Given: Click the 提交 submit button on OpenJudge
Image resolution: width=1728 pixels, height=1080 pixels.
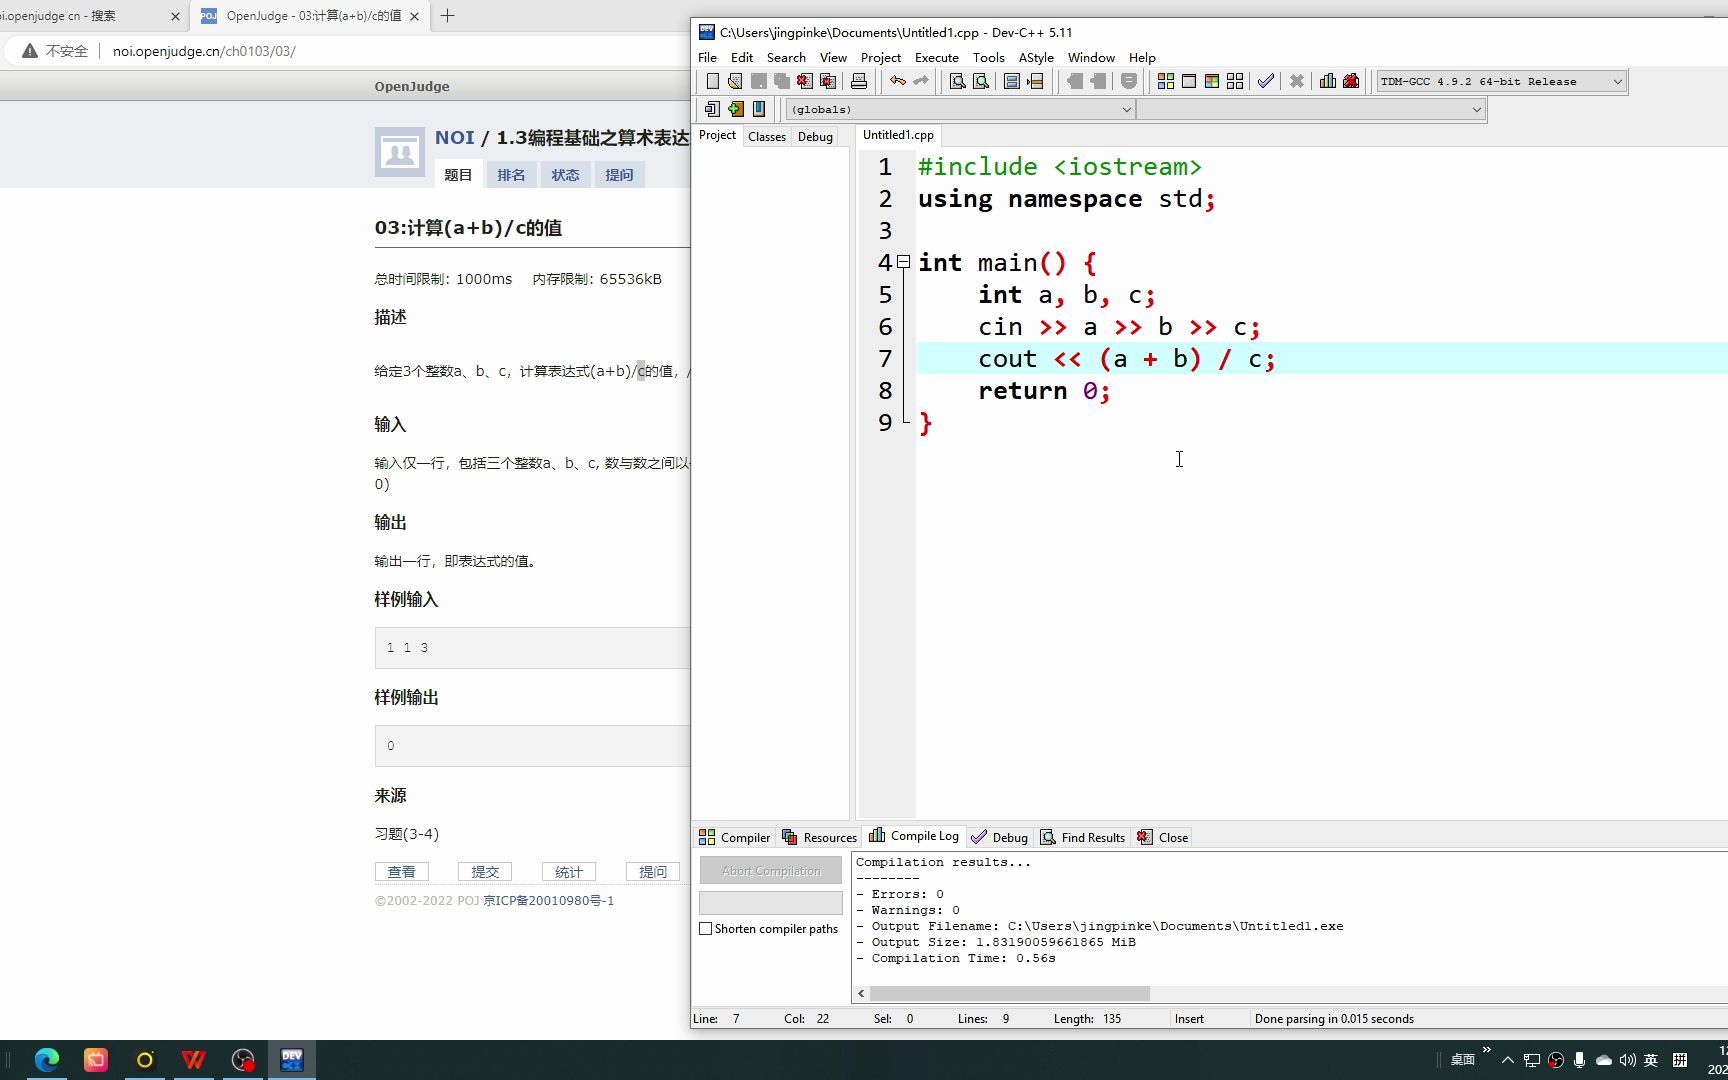Looking at the screenshot, I should [485, 871].
